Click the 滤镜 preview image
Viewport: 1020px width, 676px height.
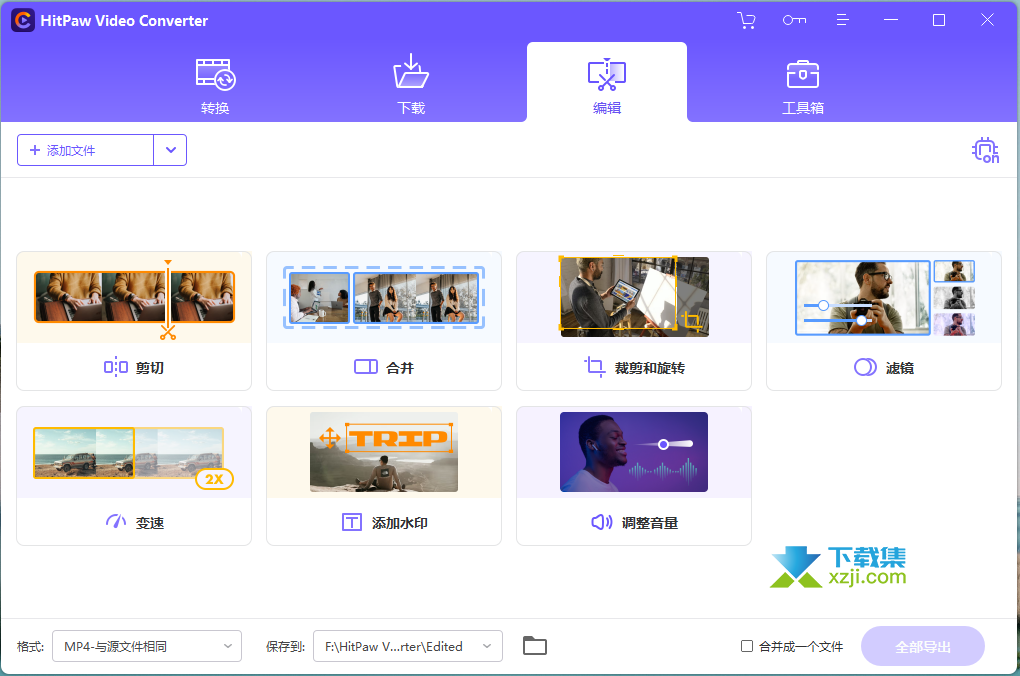click(885, 298)
